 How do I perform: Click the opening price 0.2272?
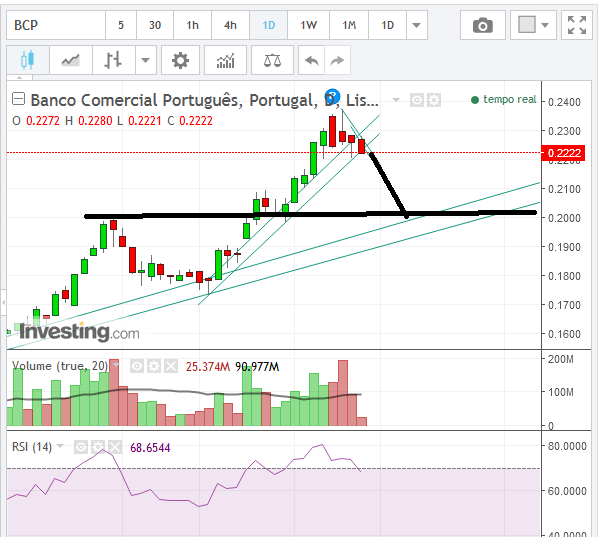coord(43,121)
